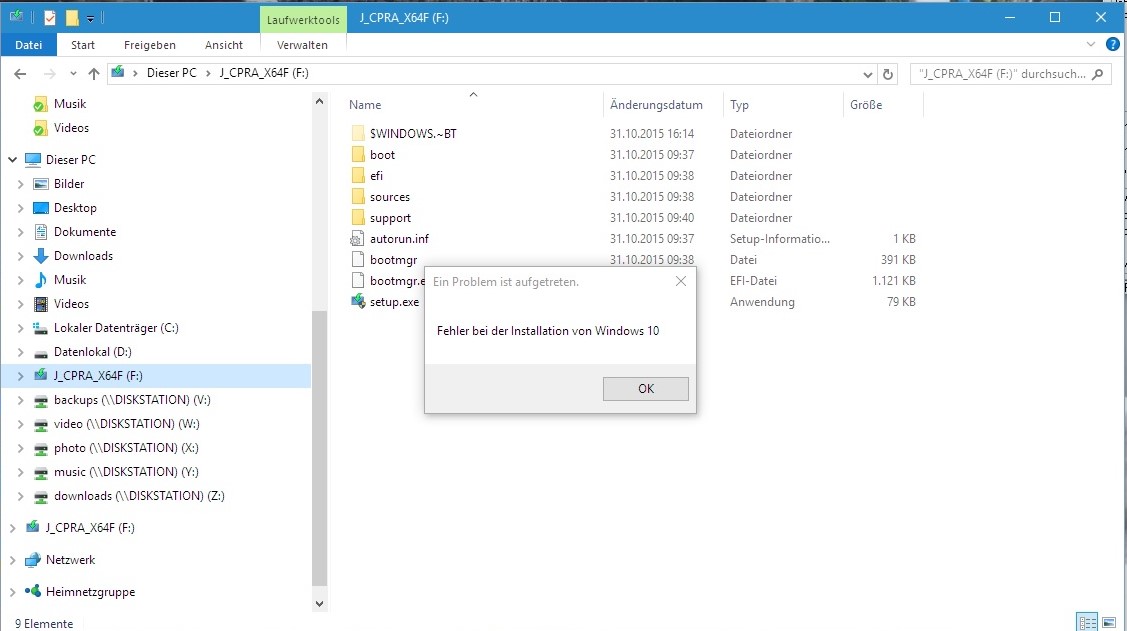
Task: Open the address bar history dropdown
Action: coord(868,74)
